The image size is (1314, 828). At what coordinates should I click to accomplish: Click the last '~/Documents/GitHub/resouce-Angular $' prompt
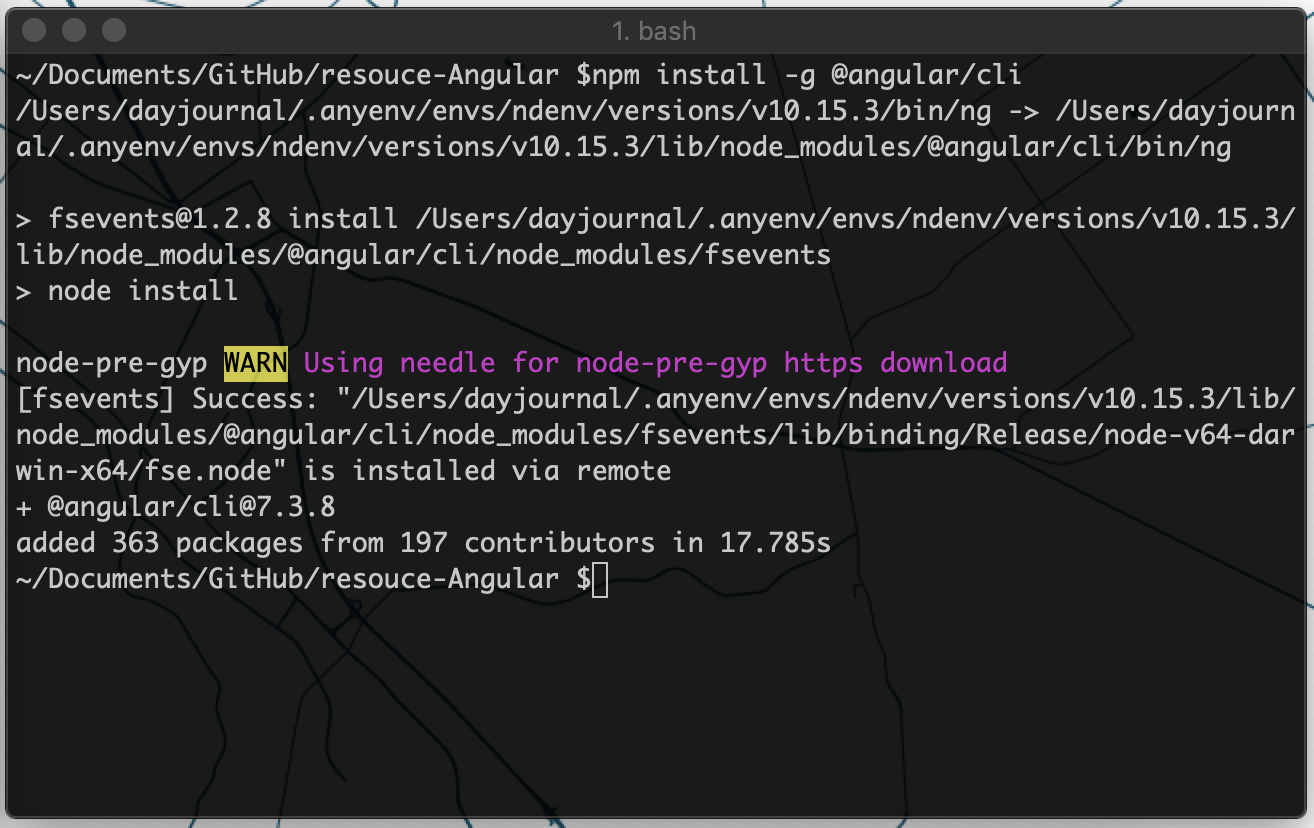point(304,579)
